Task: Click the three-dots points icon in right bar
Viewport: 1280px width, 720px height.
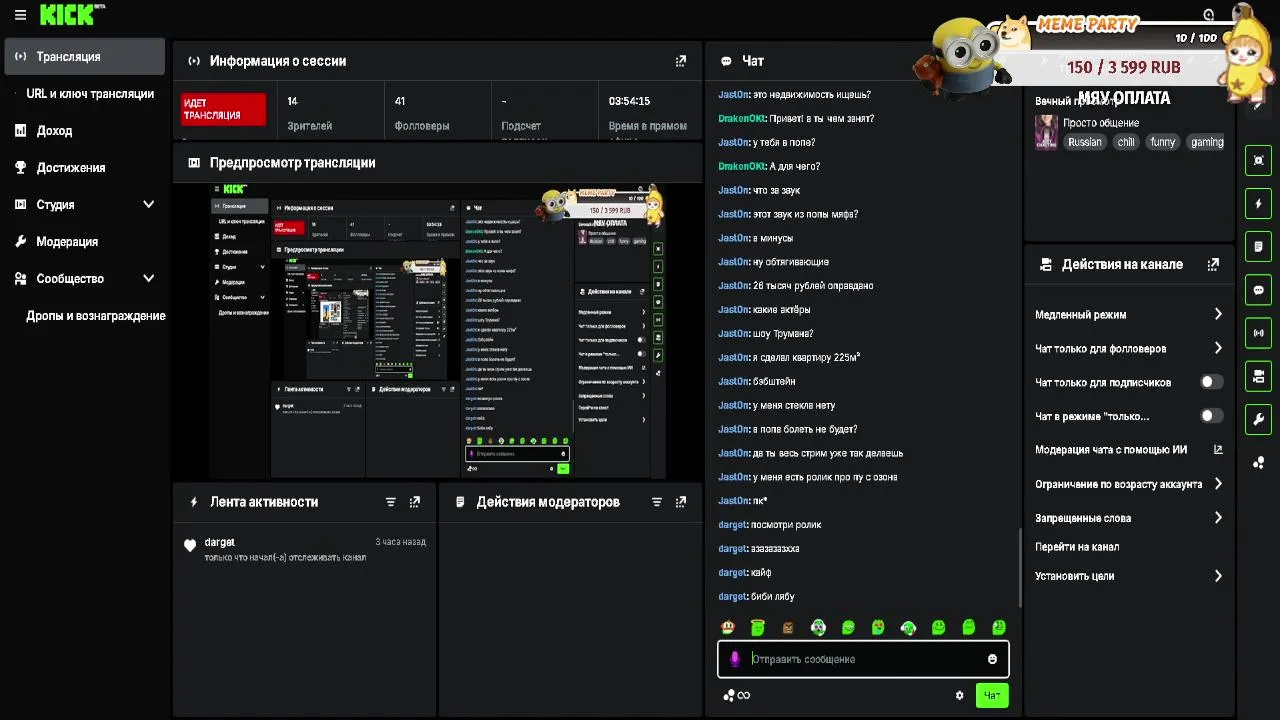Action: point(1258,462)
